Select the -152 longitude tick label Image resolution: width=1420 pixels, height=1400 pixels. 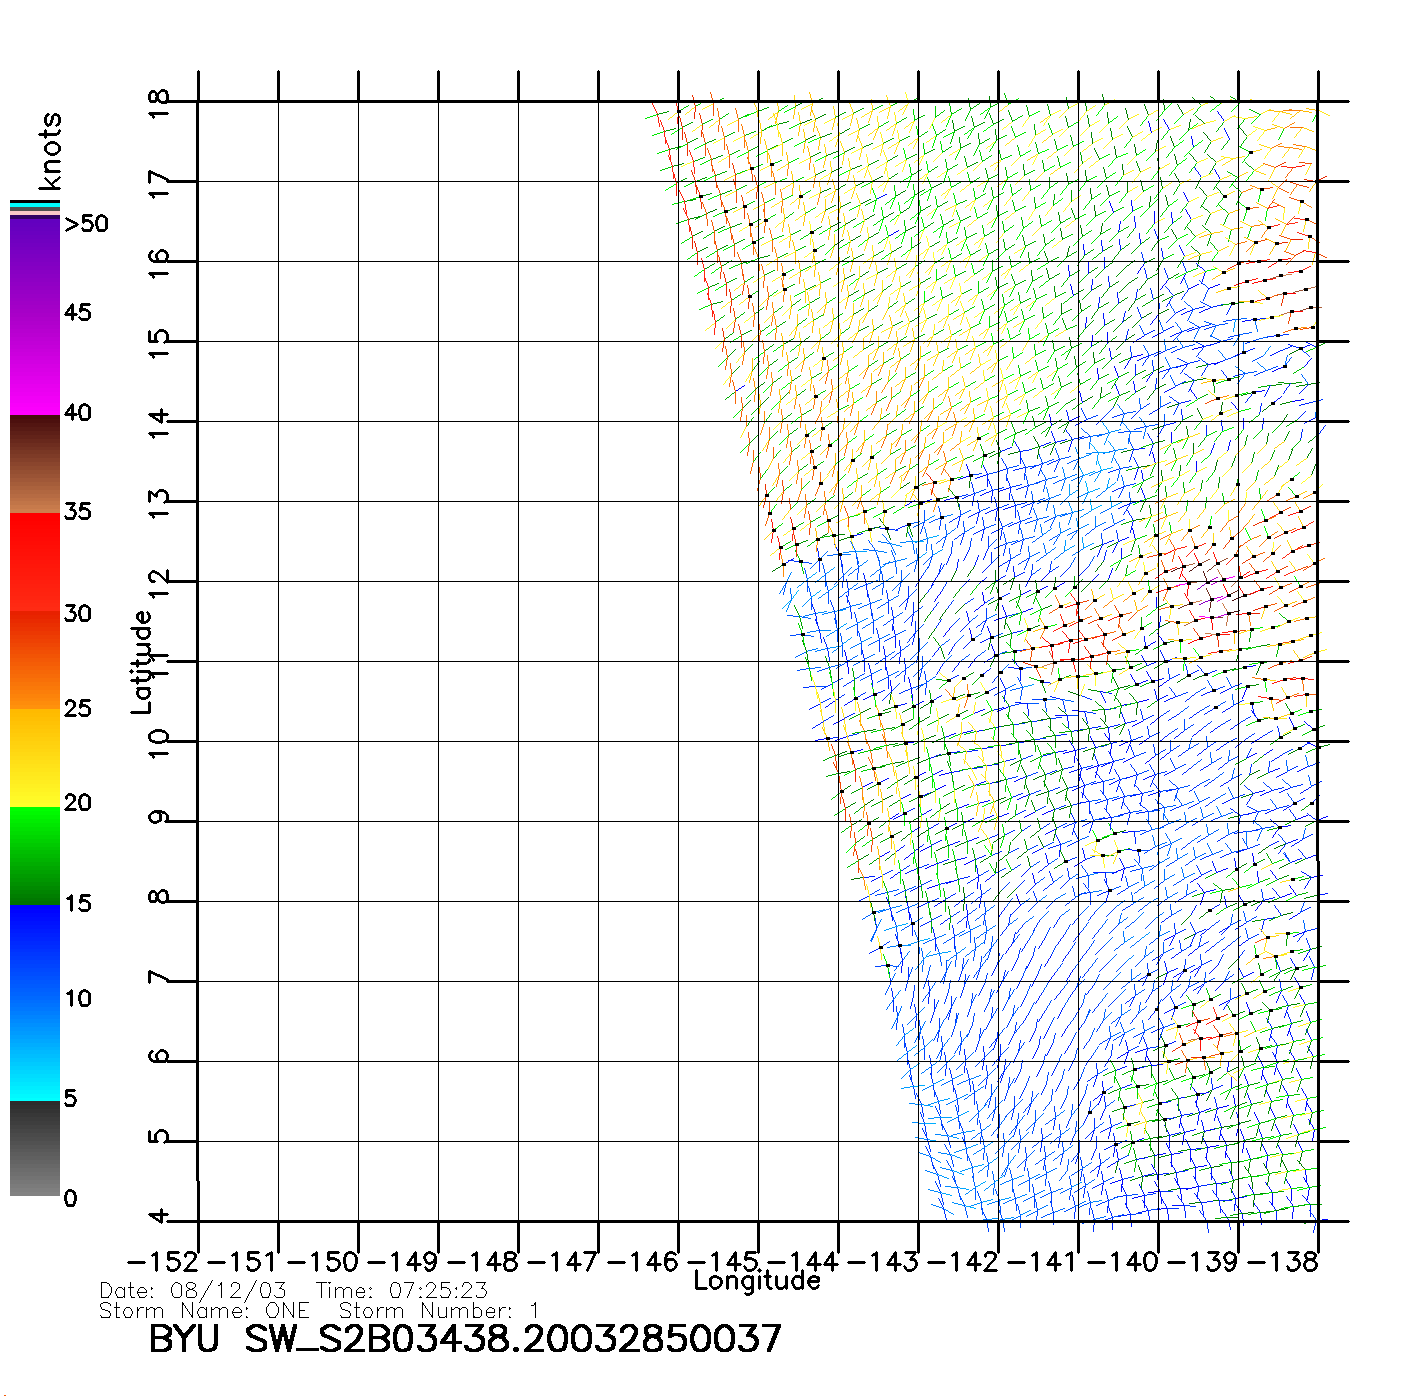pyautogui.click(x=164, y=1262)
